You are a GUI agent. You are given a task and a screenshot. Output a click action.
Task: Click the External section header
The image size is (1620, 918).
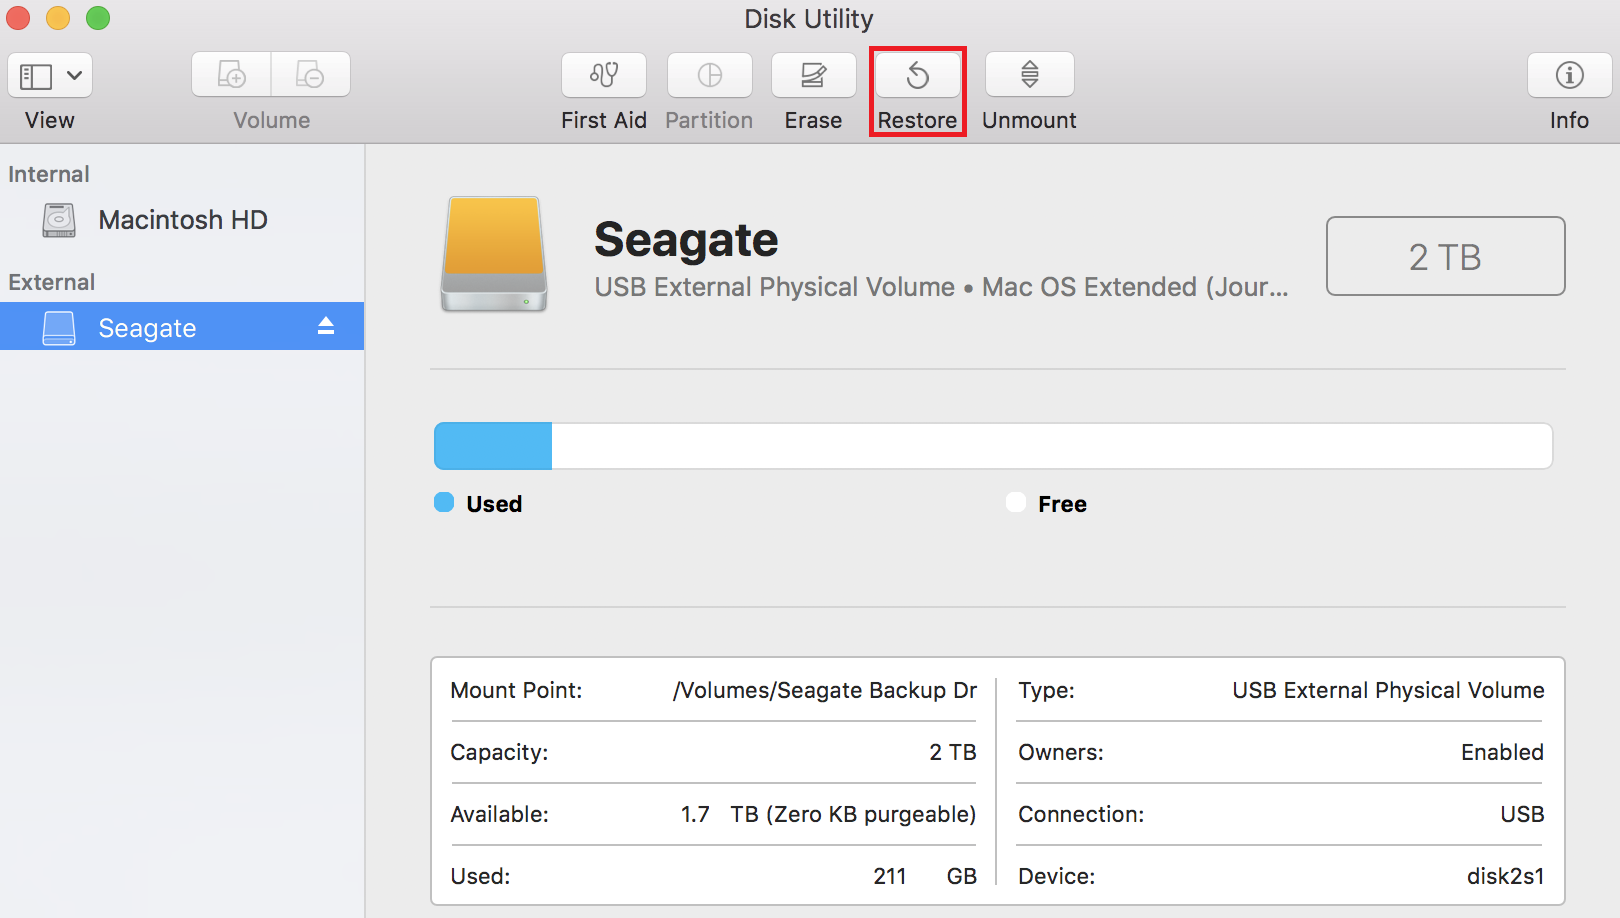tap(52, 282)
